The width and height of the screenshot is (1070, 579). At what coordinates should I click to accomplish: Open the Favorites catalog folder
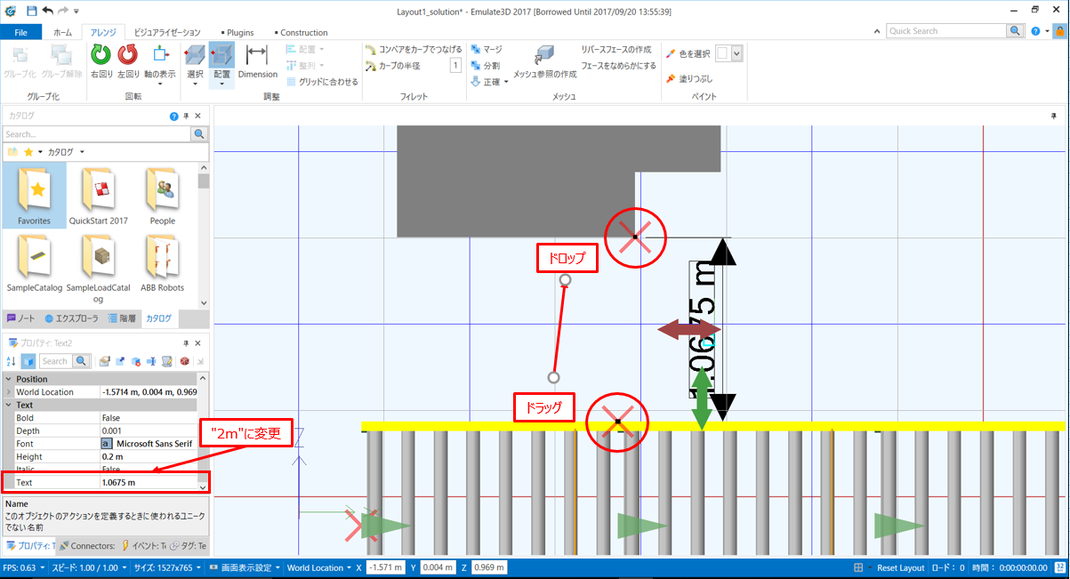click(x=34, y=196)
